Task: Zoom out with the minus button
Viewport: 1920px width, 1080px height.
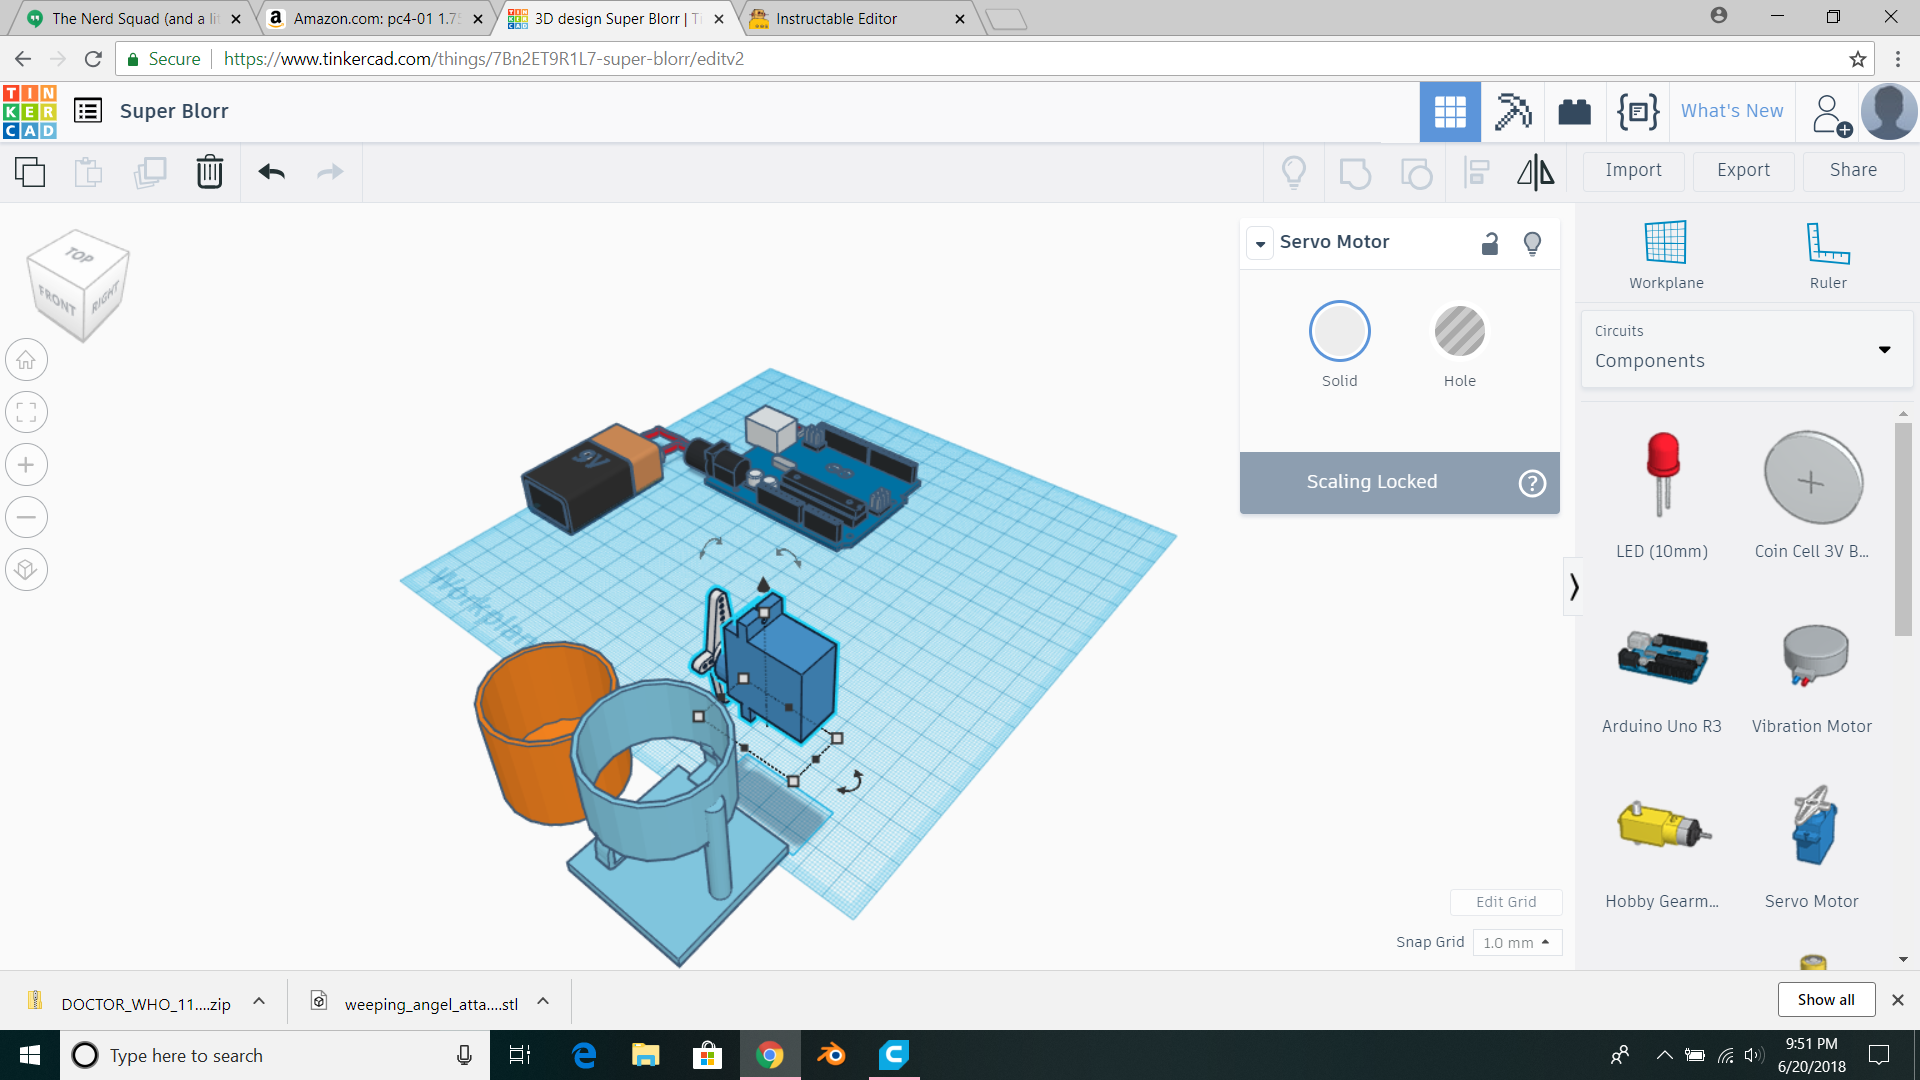Action: coord(27,517)
